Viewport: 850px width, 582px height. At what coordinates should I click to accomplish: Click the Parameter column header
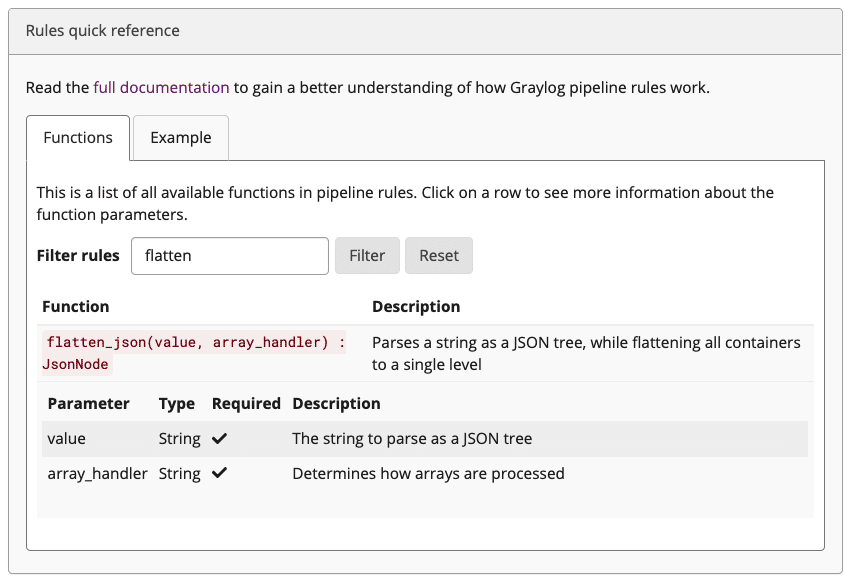click(x=86, y=403)
